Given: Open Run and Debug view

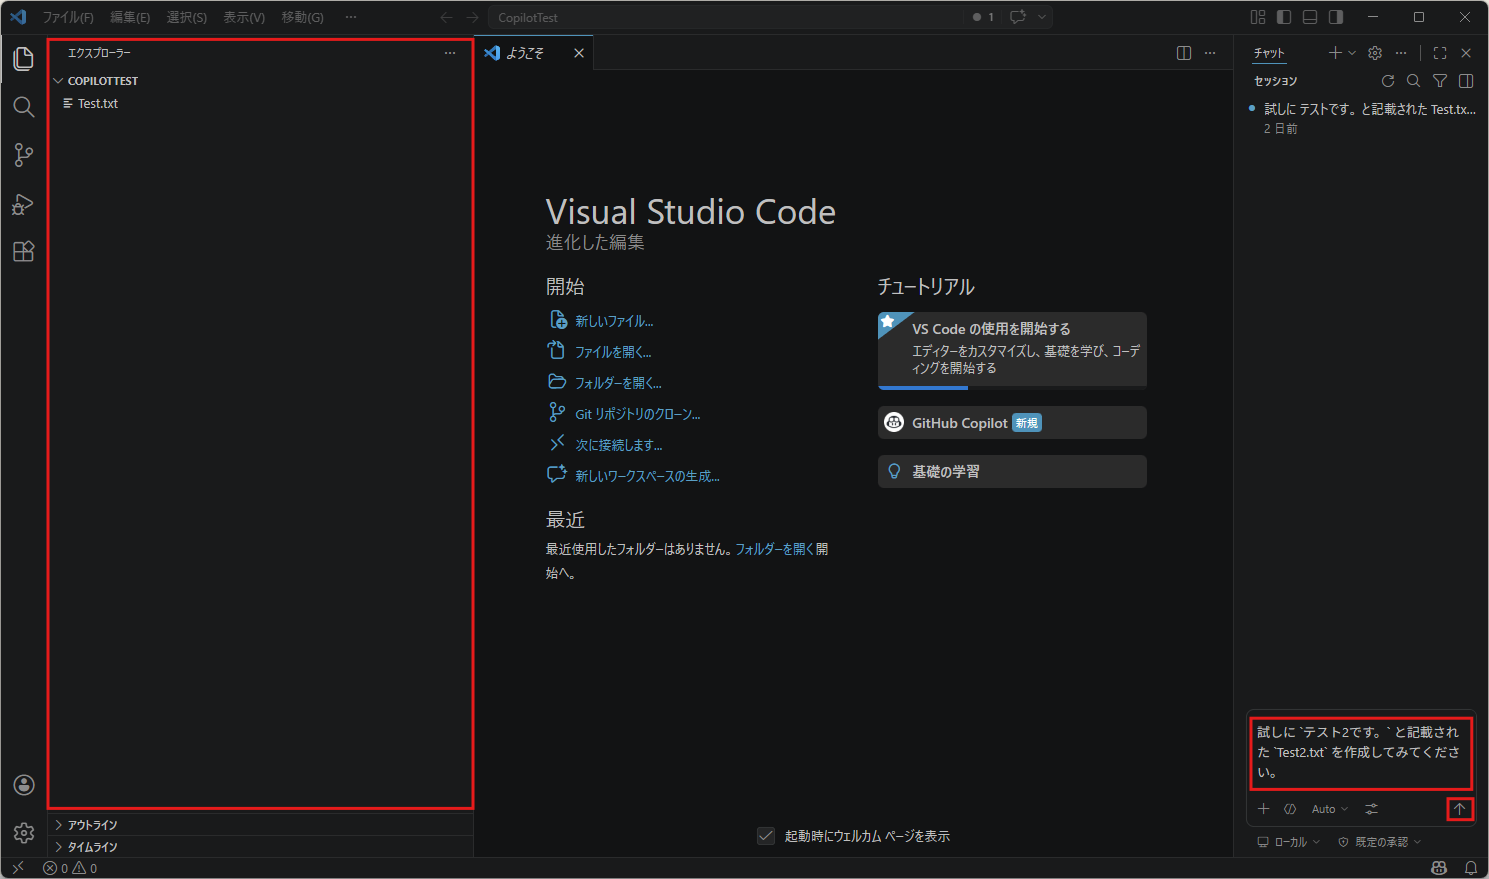Looking at the screenshot, I should pos(24,204).
